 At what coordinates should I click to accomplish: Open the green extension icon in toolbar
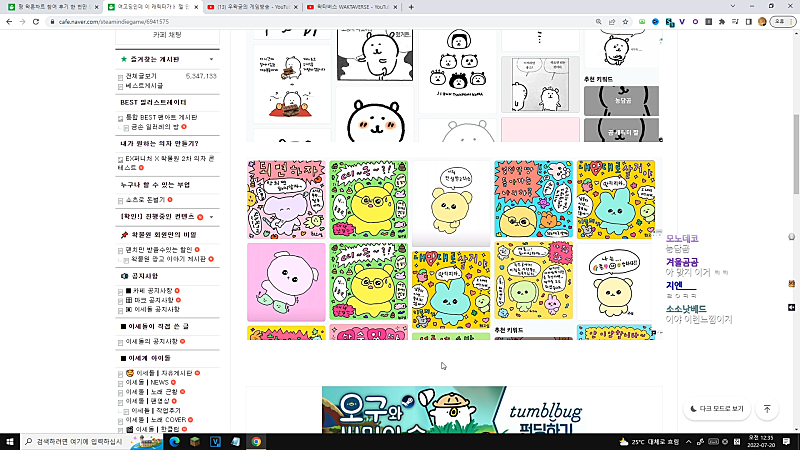642,22
